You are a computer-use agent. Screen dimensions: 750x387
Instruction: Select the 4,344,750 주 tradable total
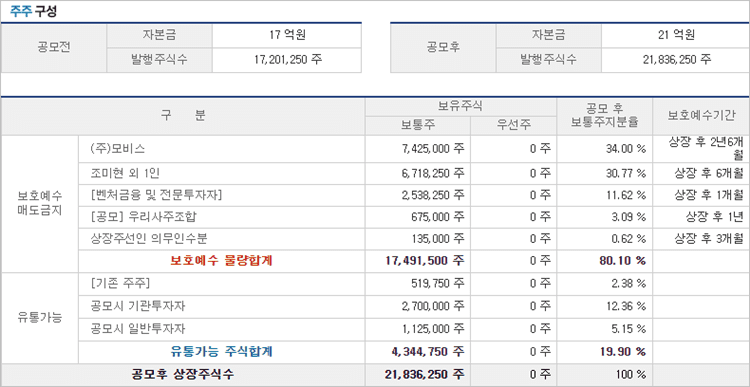point(428,352)
